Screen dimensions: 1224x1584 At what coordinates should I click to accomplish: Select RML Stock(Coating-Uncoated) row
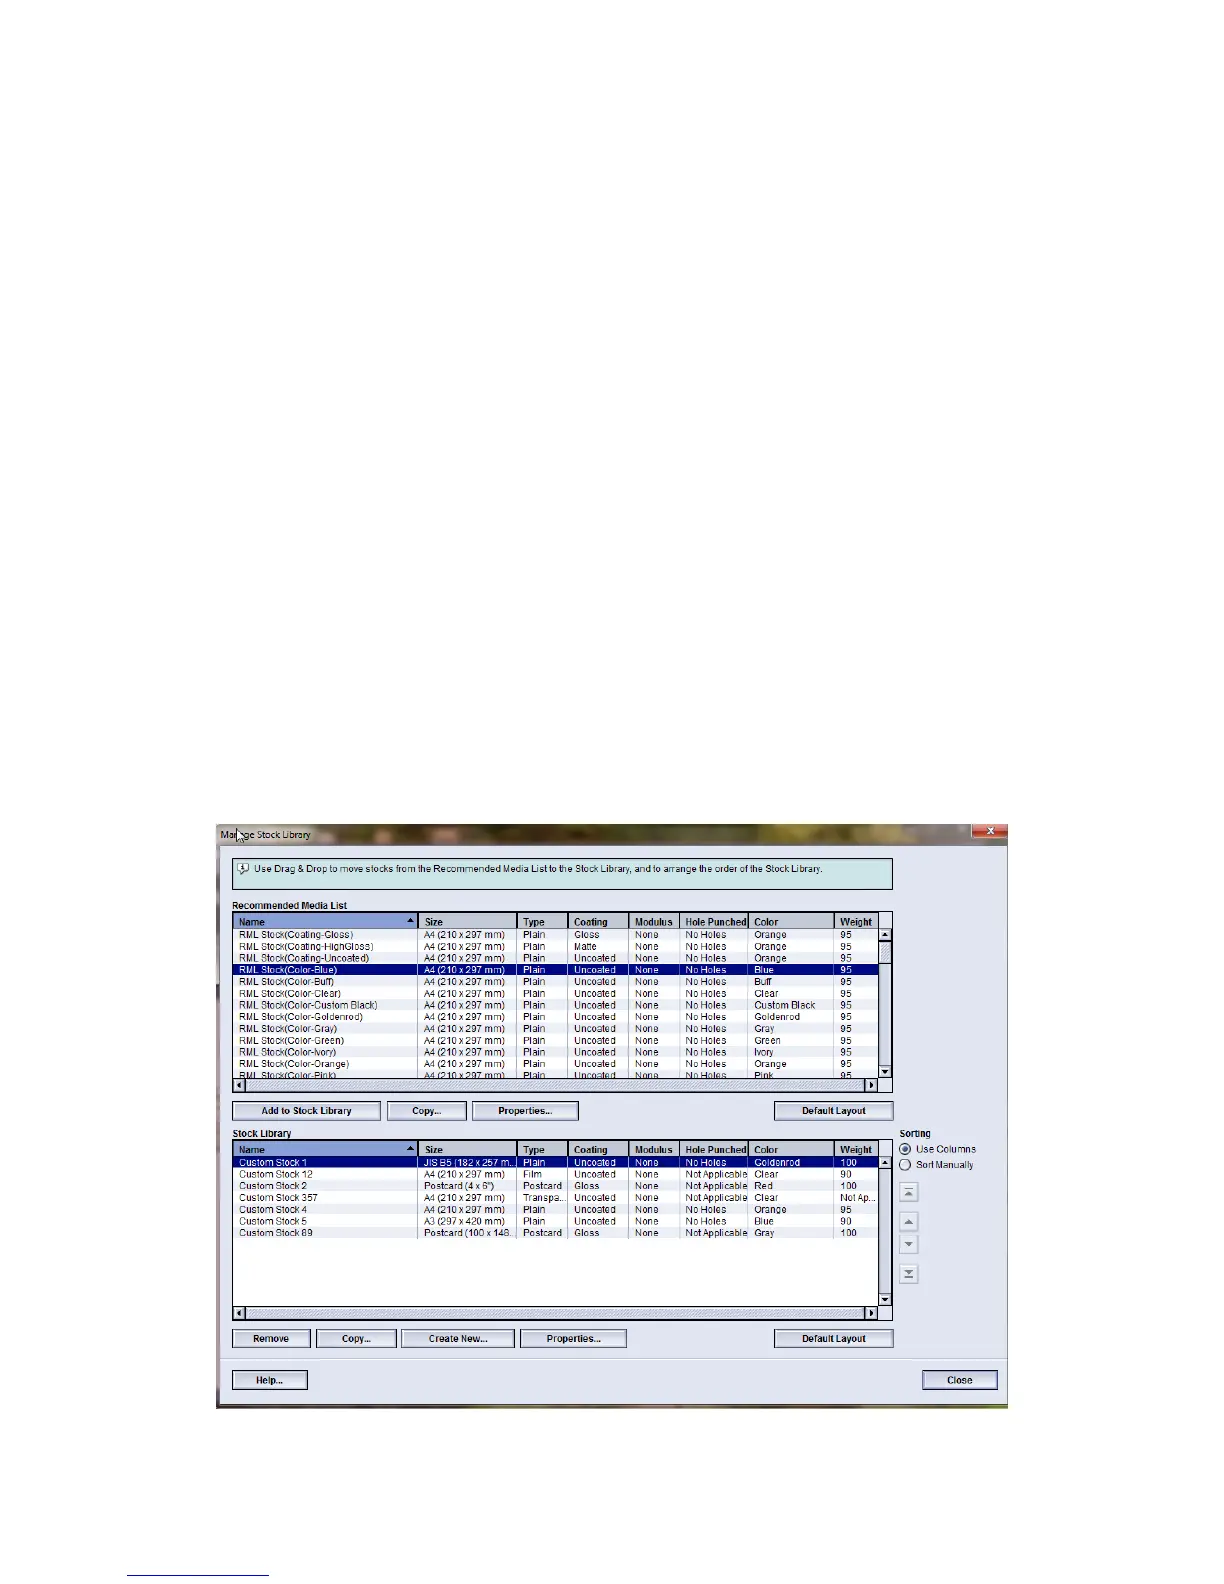(x=556, y=958)
